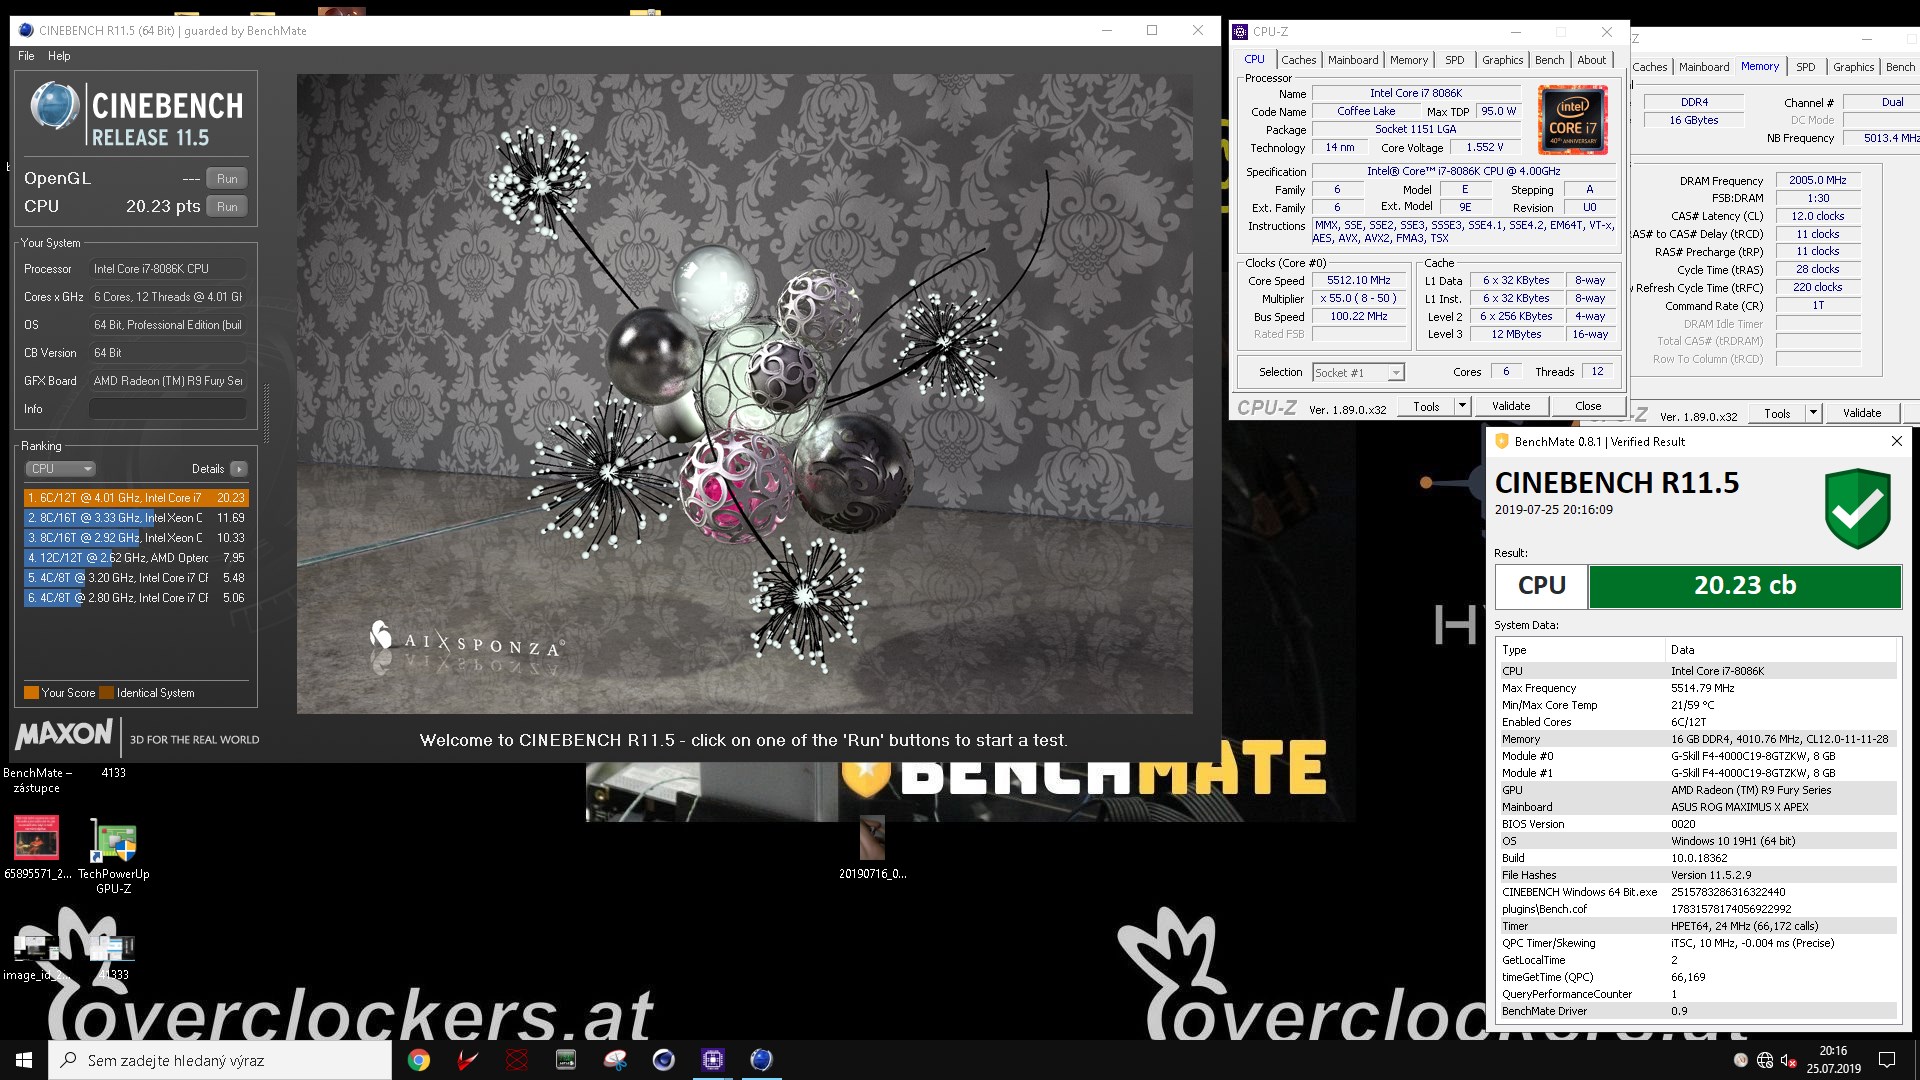This screenshot has width=1920, height=1080.
Task: Click the CPU-Z title bar icon
Action: coord(1240,31)
